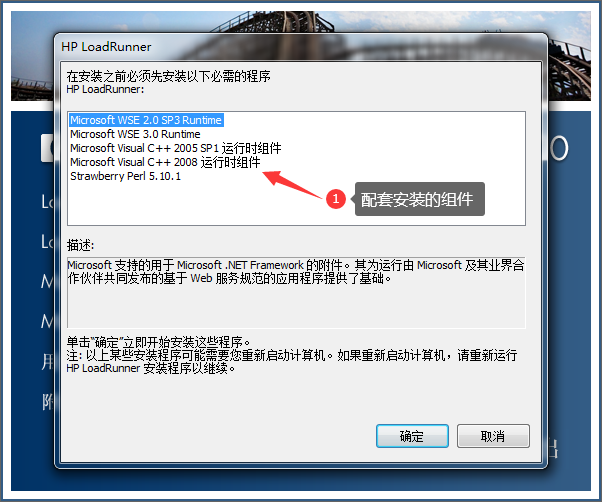Click the red circled number 1 marker
Viewport: 602px width, 502px height.
coord(336,199)
